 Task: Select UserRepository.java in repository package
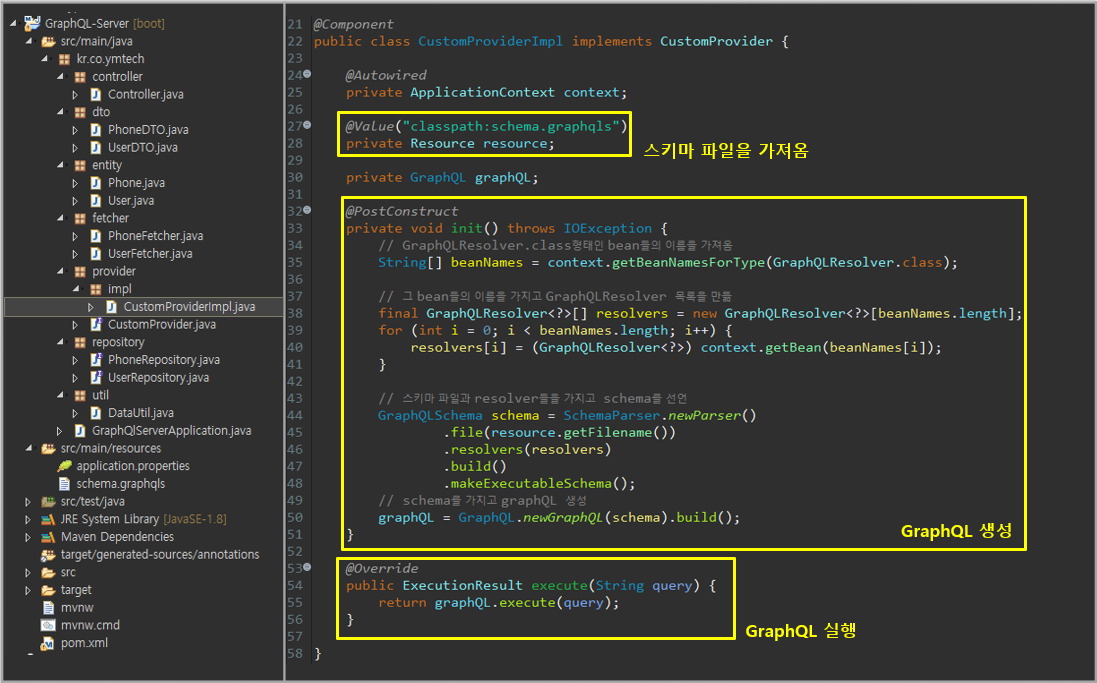point(158,378)
